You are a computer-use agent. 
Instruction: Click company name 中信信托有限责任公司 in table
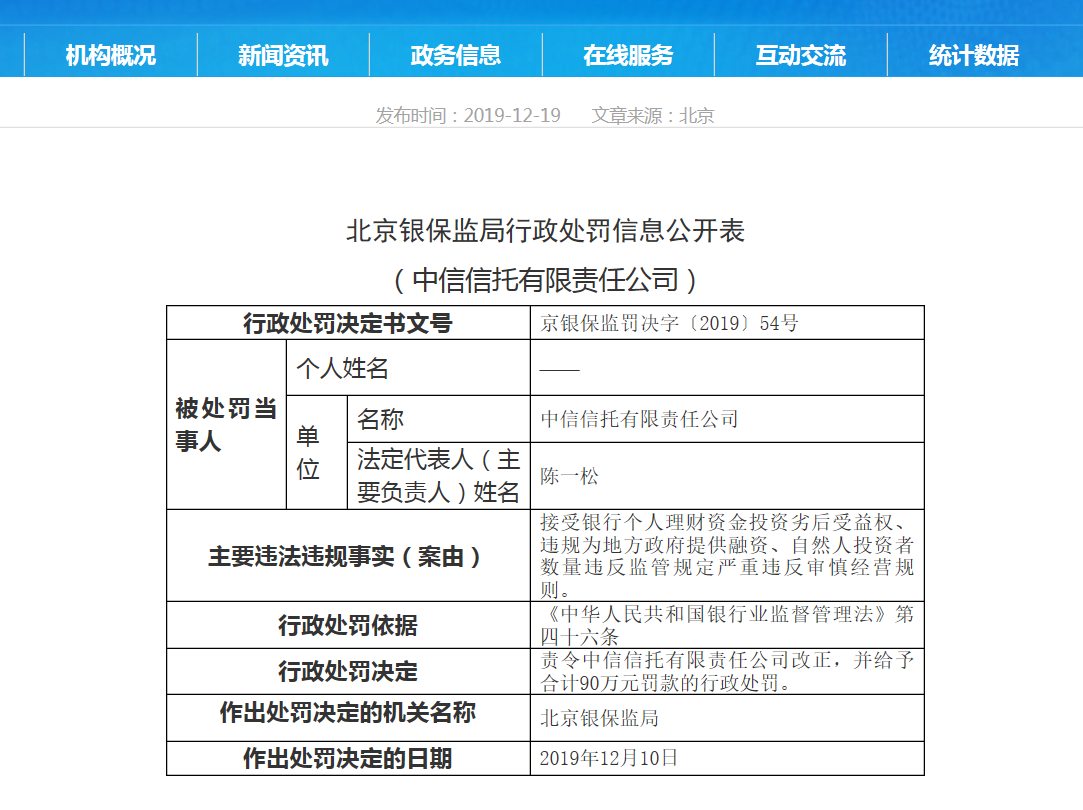640,419
